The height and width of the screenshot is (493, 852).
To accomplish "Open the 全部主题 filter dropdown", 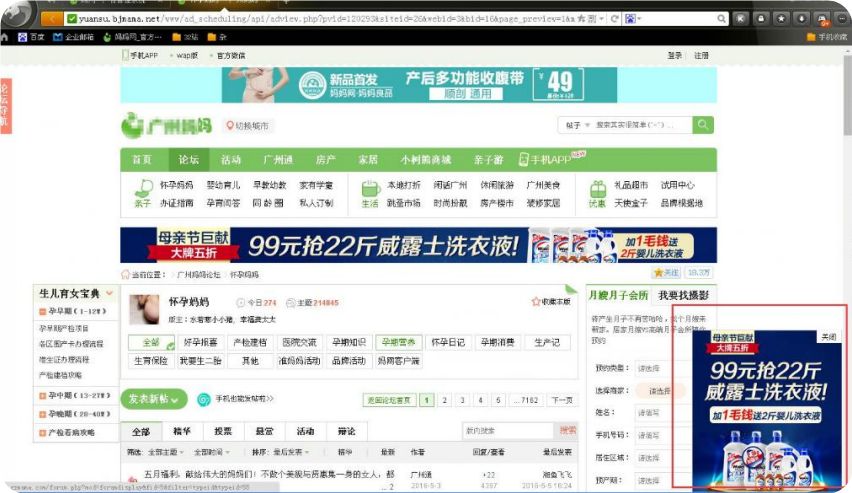I will click(x=165, y=452).
